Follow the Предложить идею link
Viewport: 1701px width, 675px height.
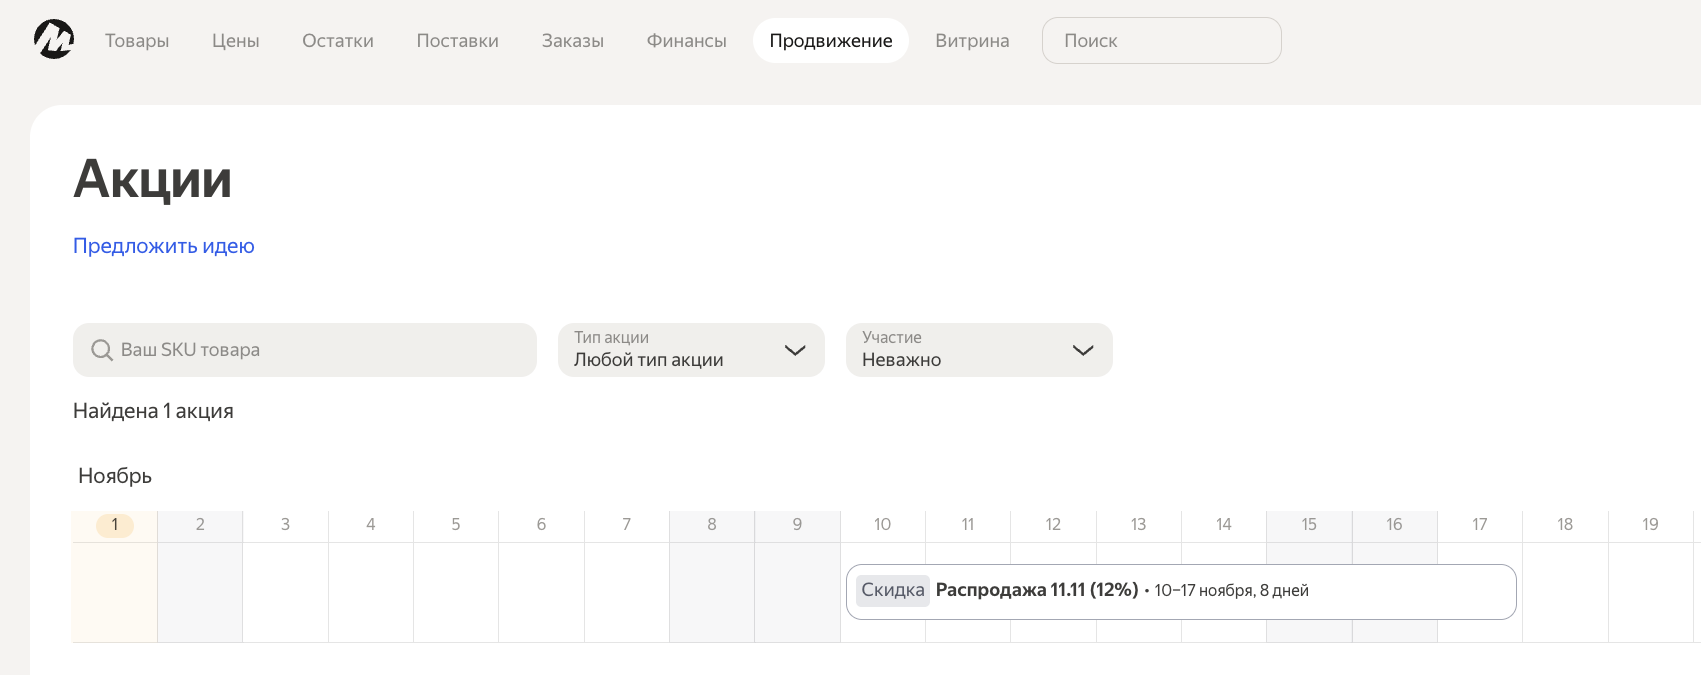point(164,246)
